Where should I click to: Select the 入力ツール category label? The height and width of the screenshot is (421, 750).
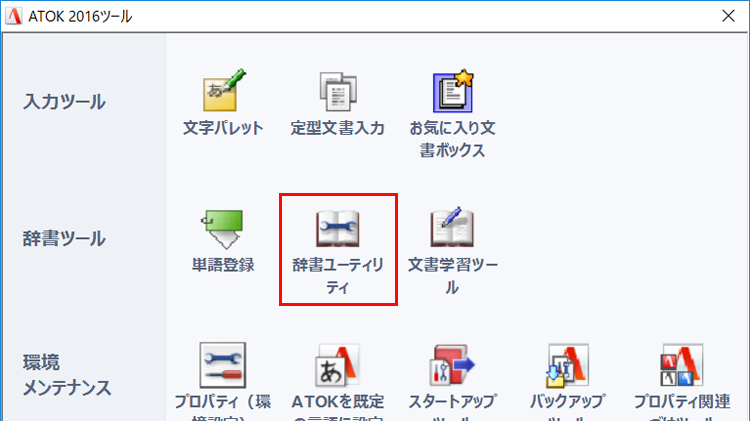coord(64,102)
